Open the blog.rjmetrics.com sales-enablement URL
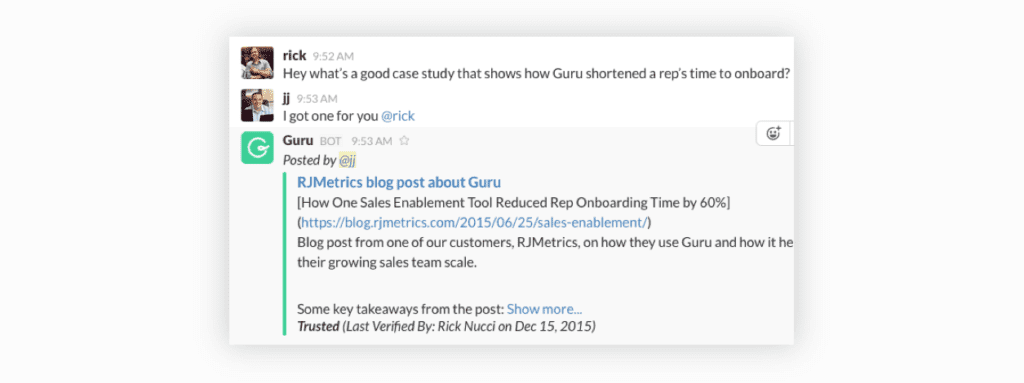Viewport: 1024px width, 383px height. tap(474, 223)
